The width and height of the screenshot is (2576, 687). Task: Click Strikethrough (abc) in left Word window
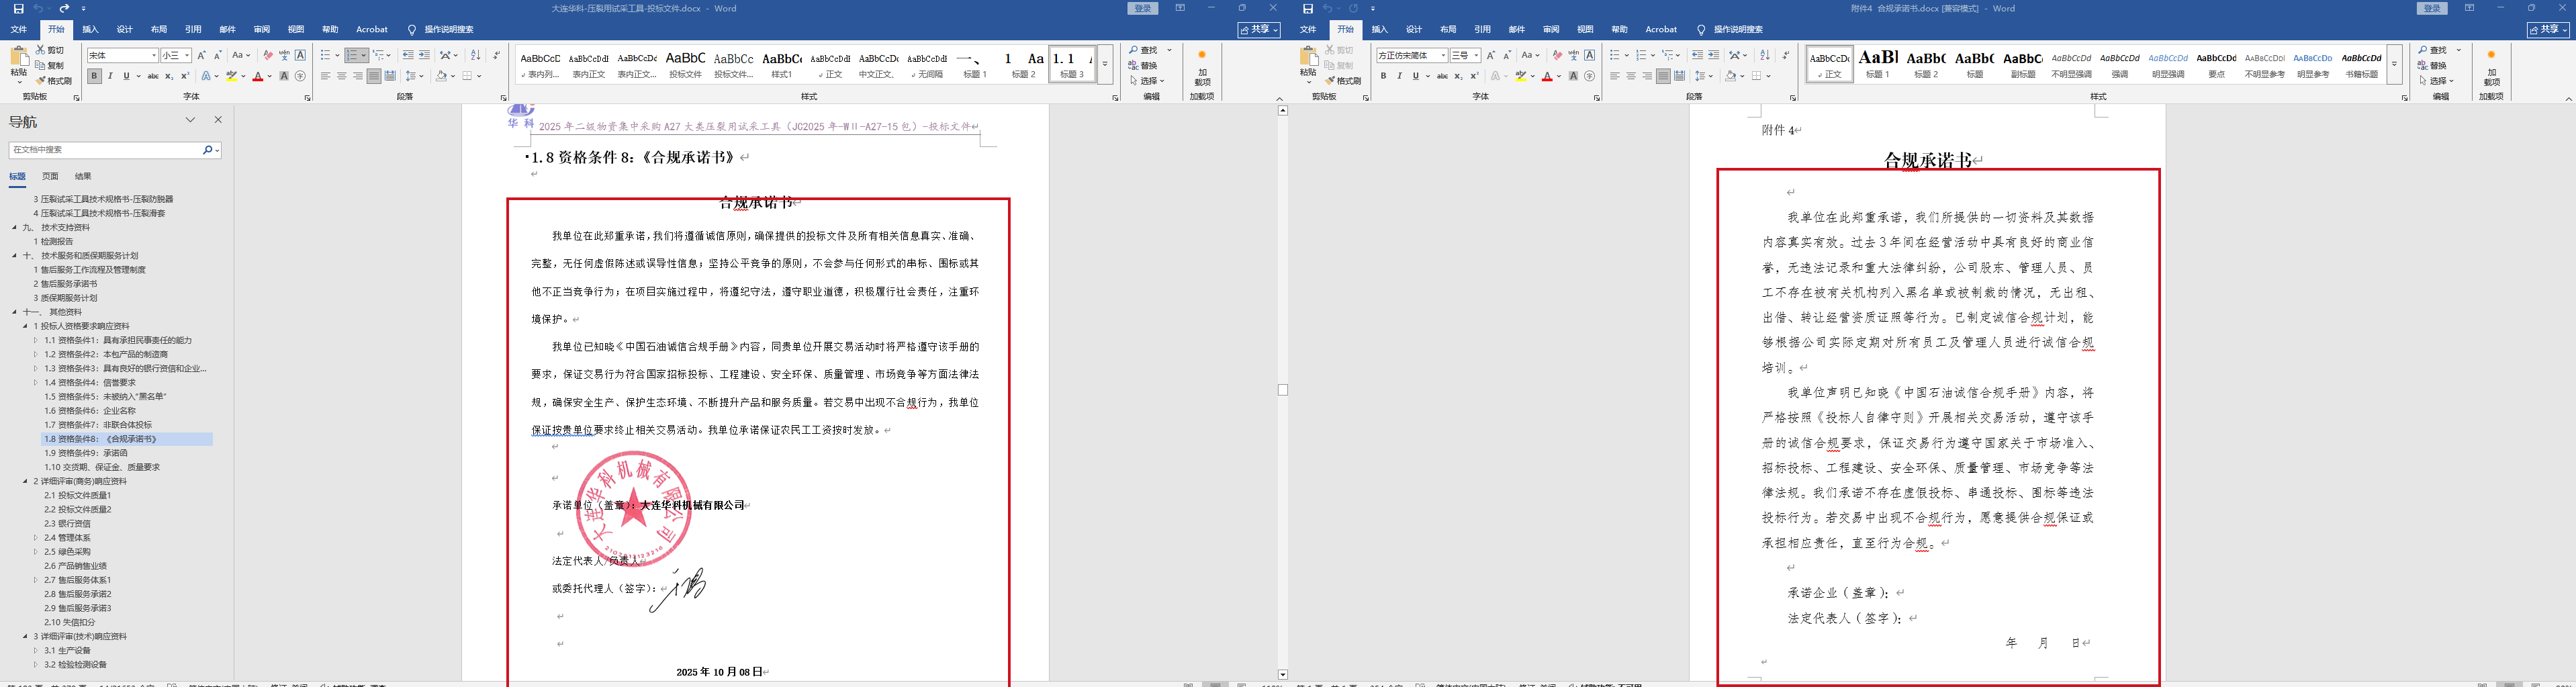point(153,76)
